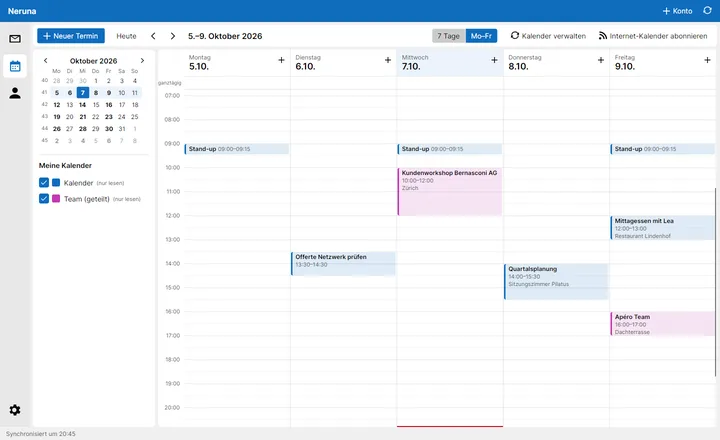720x440 pixels.
Task: Open Offerte Netzwerk prüfen event
Action: coord(343,264)
